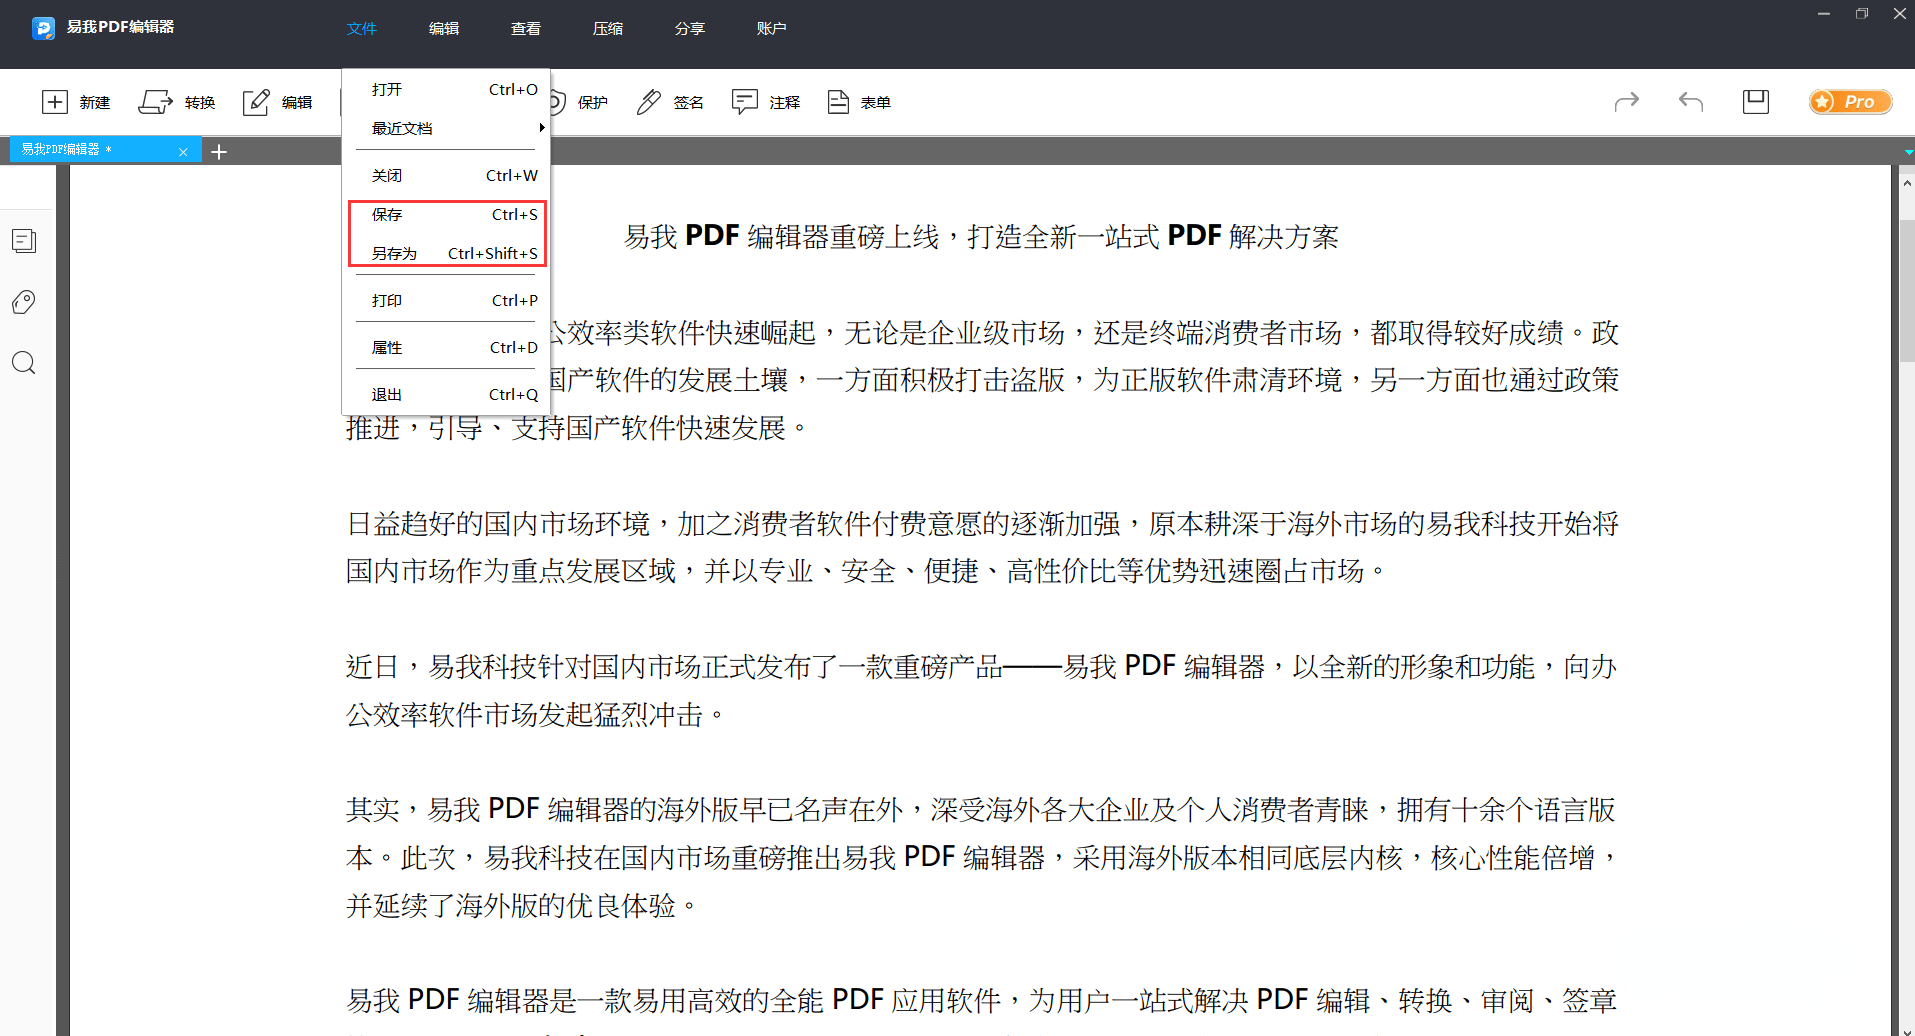Screen dimensions: 1915x1036
Task: Click the tab list dropdown arrow at right
Action: (x=1908, y=152)
